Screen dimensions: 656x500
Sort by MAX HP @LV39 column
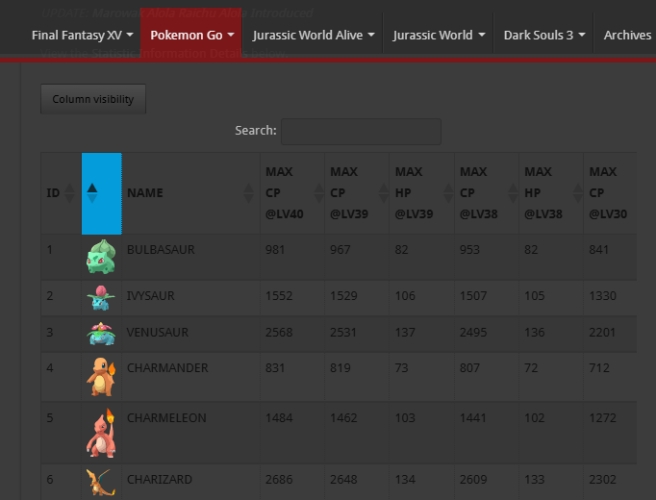pos(422,193)
